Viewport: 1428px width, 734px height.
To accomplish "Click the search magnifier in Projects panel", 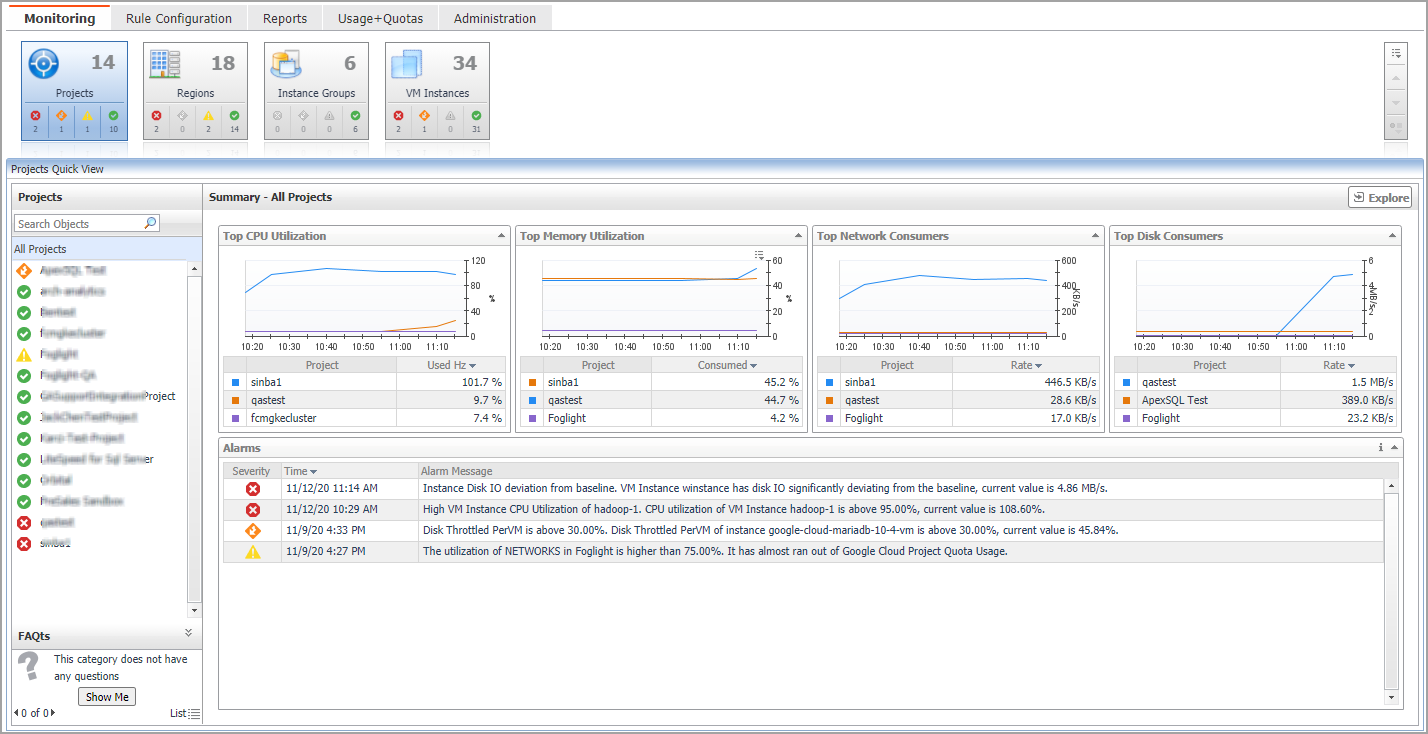I will (150, 224).
